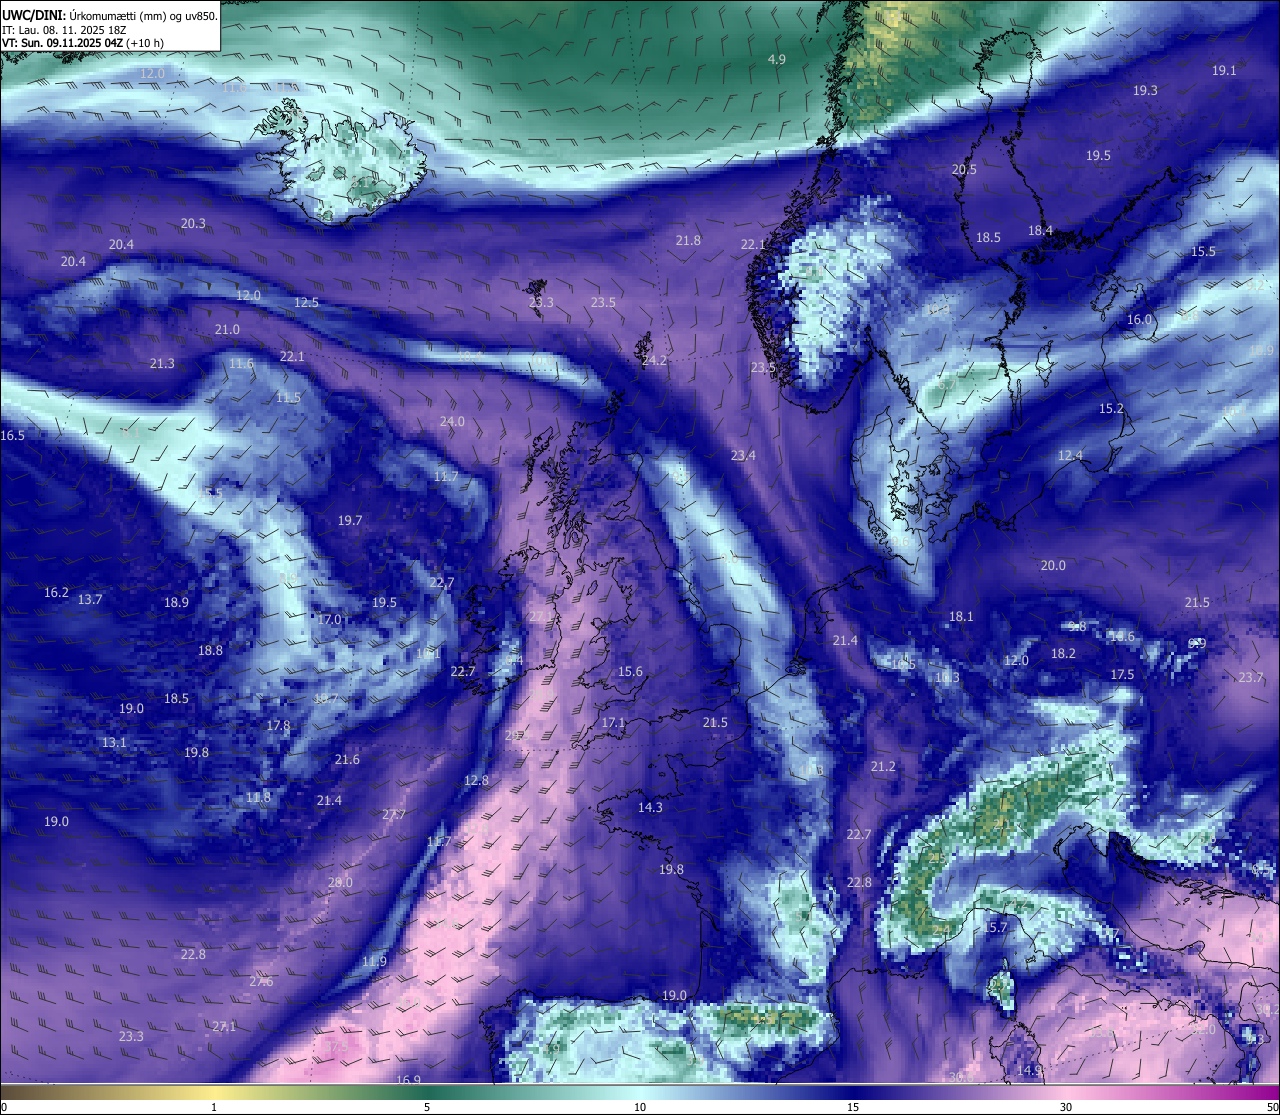Click the 11.8 map value
Viewport: 1280px width, 1115px height.
258,798
